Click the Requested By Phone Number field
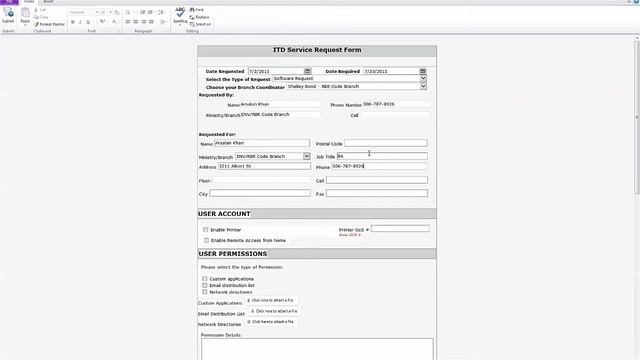The image size is (640, 360). point(396,104)
